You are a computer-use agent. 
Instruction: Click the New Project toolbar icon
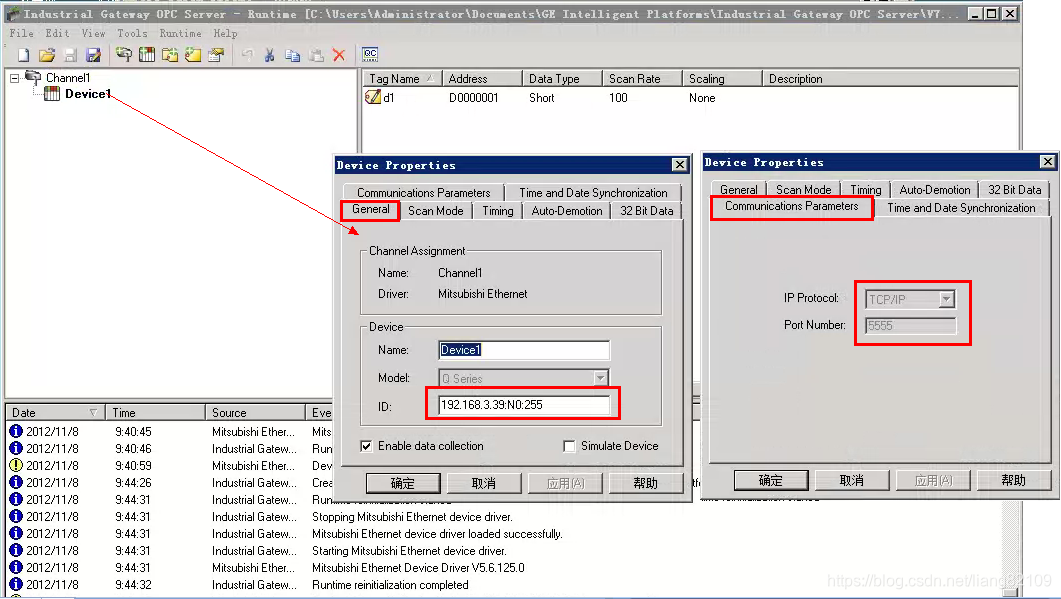click(23, 55)
